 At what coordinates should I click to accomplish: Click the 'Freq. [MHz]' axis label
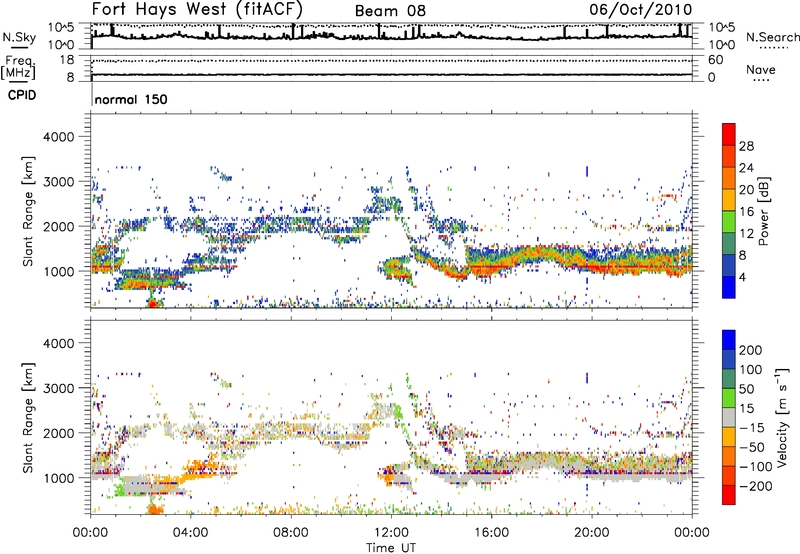pos(18,69)
